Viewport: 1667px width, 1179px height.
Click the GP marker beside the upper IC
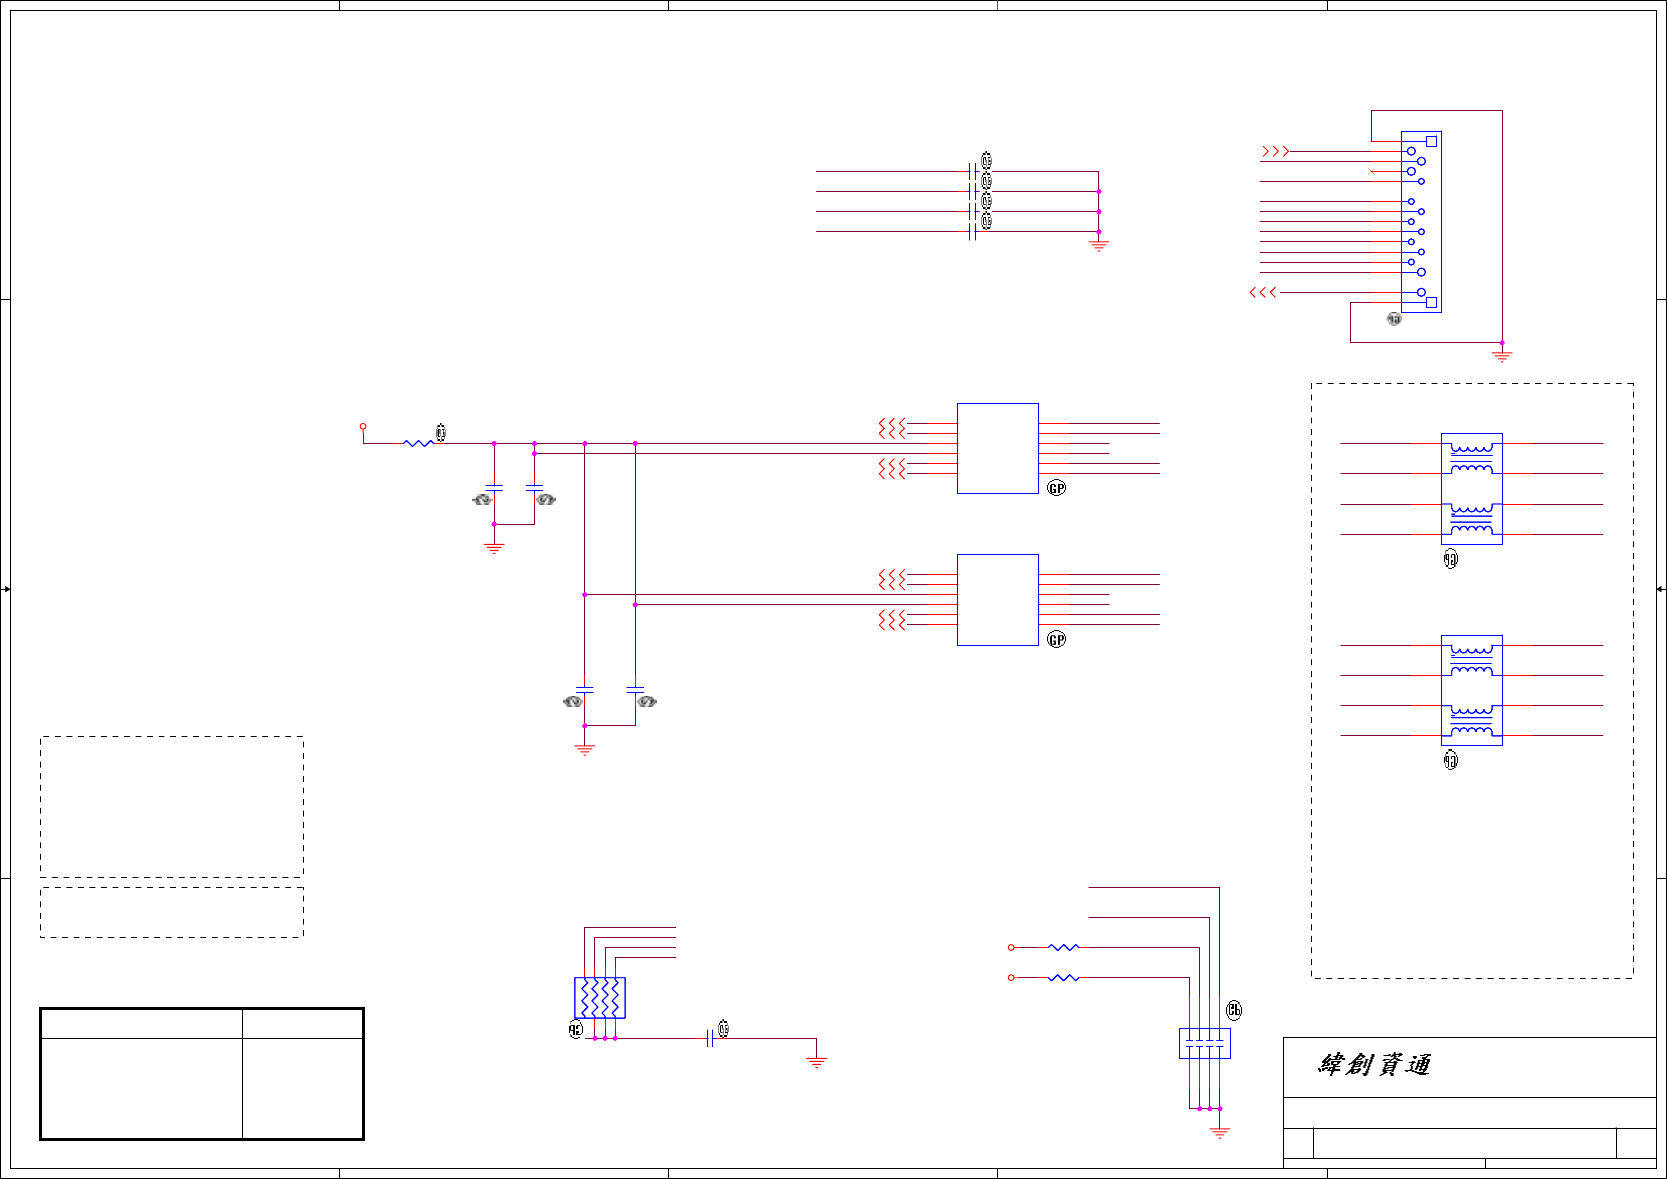pos(1056,488)
